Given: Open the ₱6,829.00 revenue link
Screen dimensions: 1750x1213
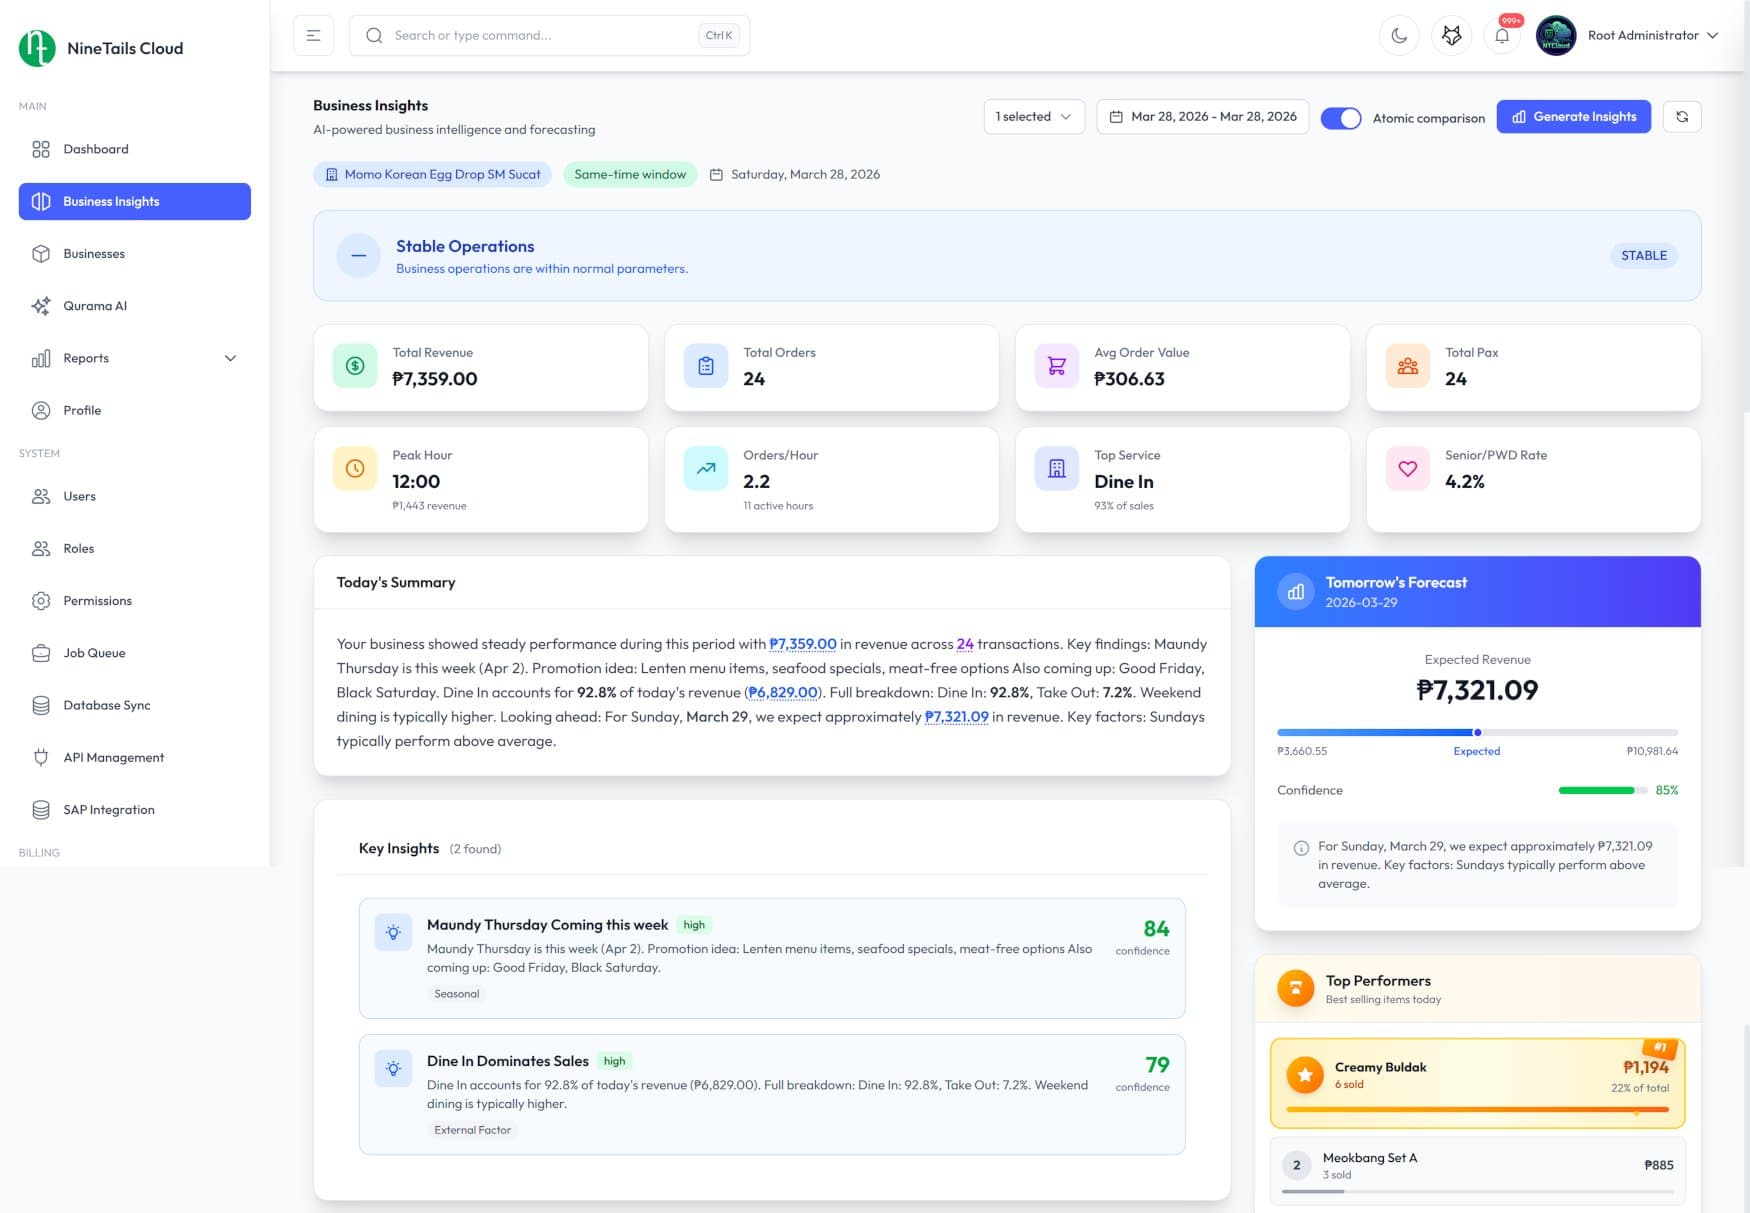Looking at the screenshot, I should [783, 692].
